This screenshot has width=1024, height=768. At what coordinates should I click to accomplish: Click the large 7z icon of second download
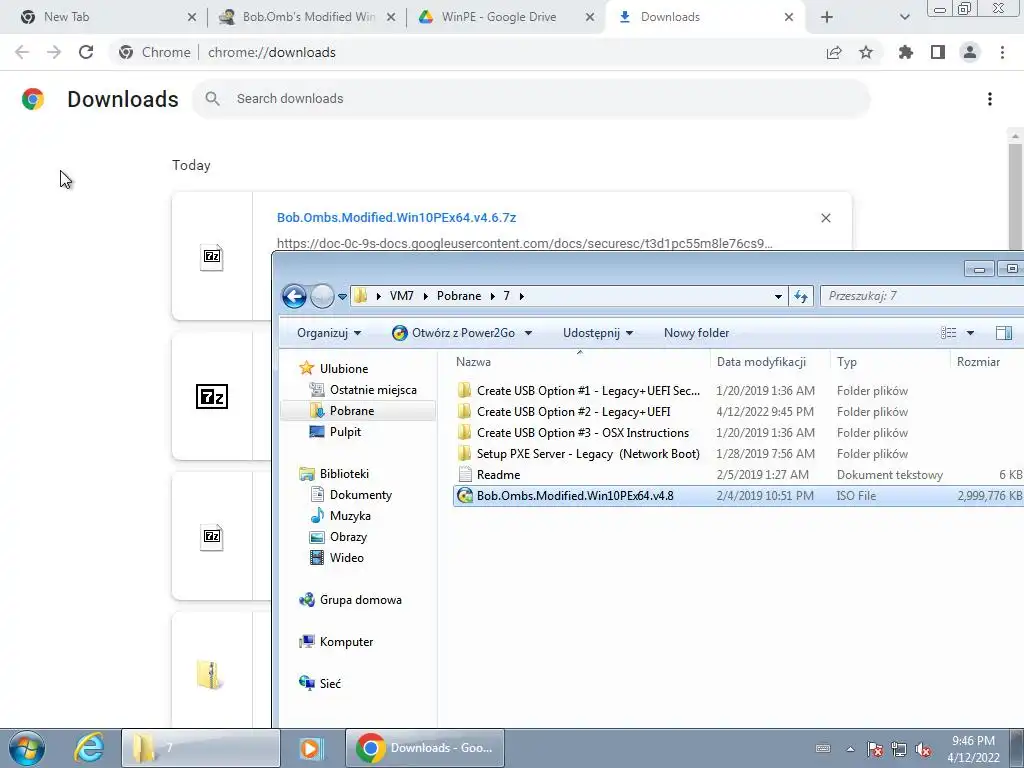click(x=212, y=396)
